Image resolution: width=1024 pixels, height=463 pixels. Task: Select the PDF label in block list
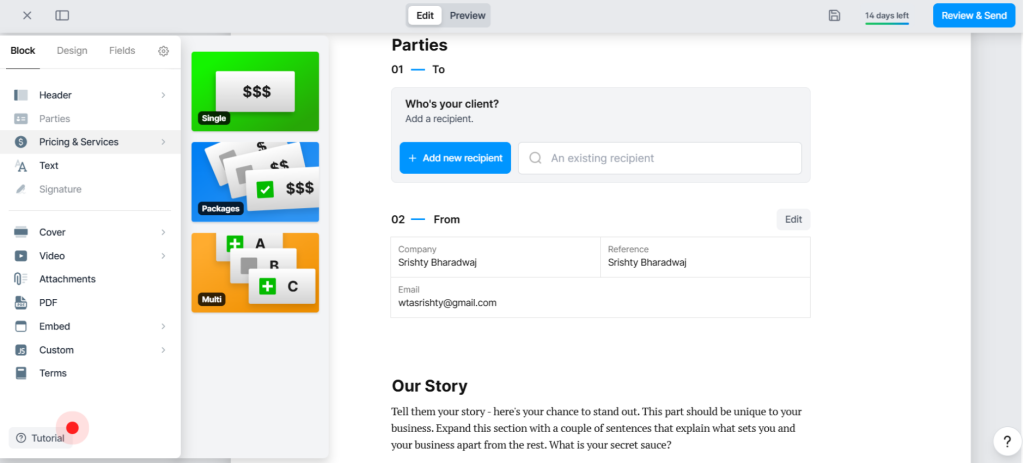point(48,303)
